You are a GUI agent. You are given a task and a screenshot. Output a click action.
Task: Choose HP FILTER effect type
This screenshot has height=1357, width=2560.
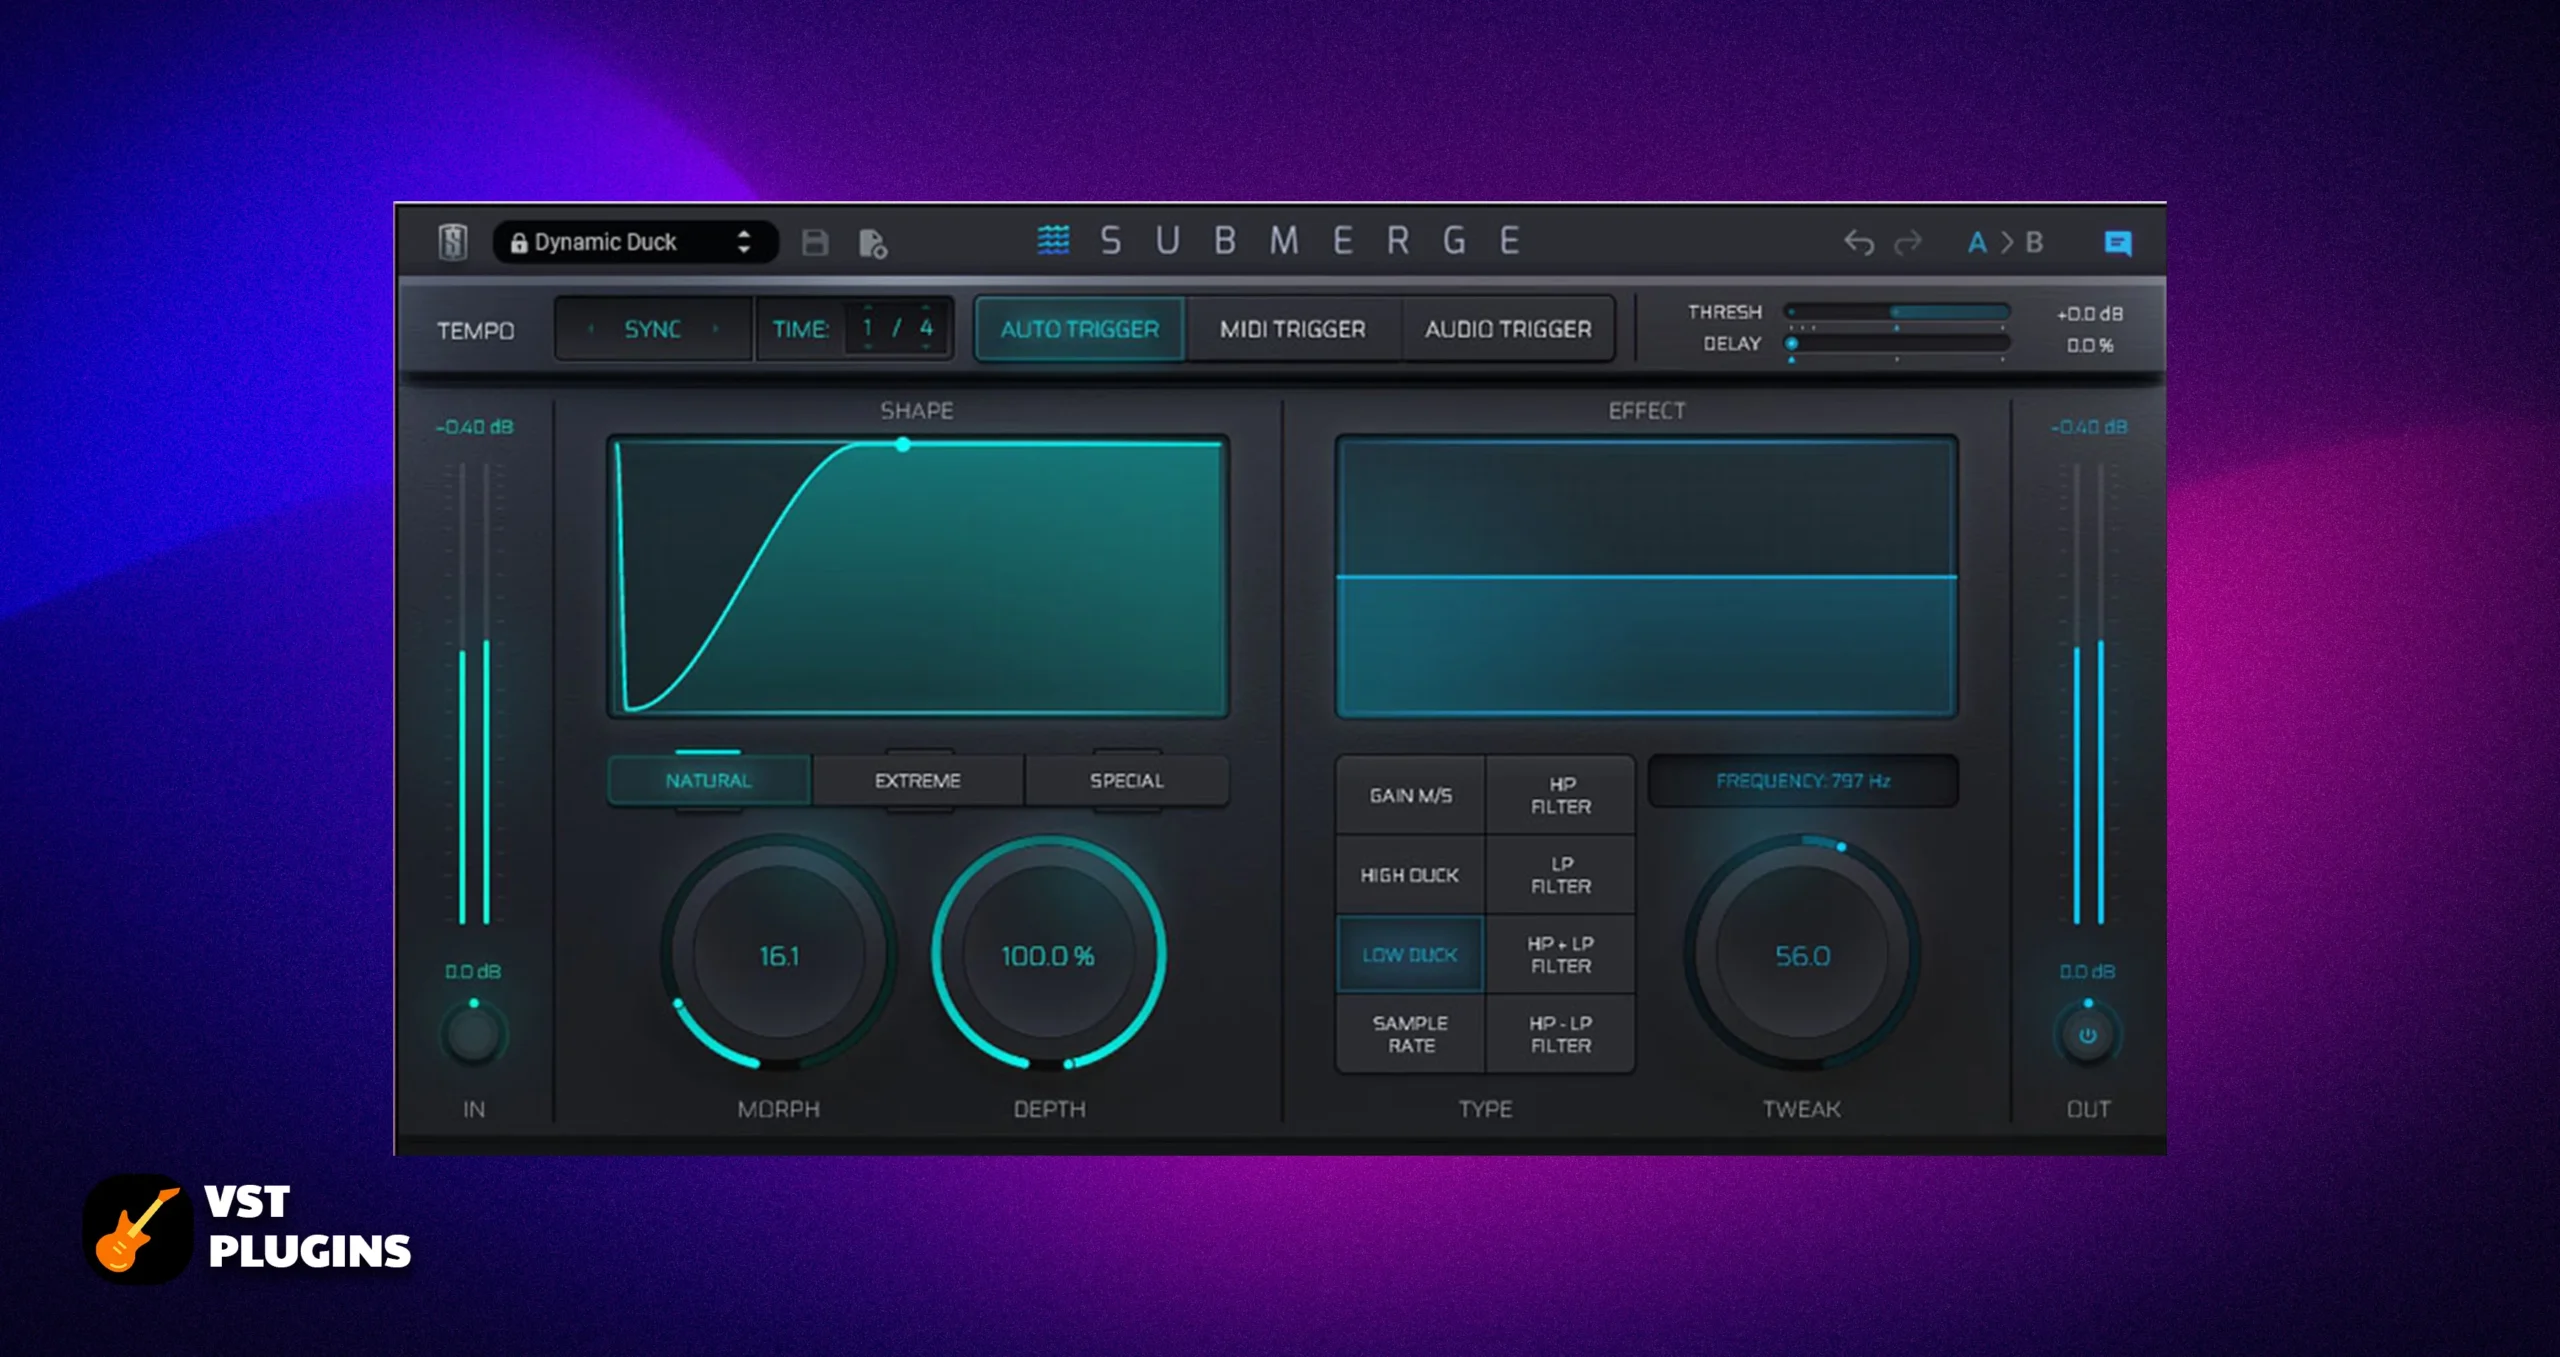(1561, 795)
